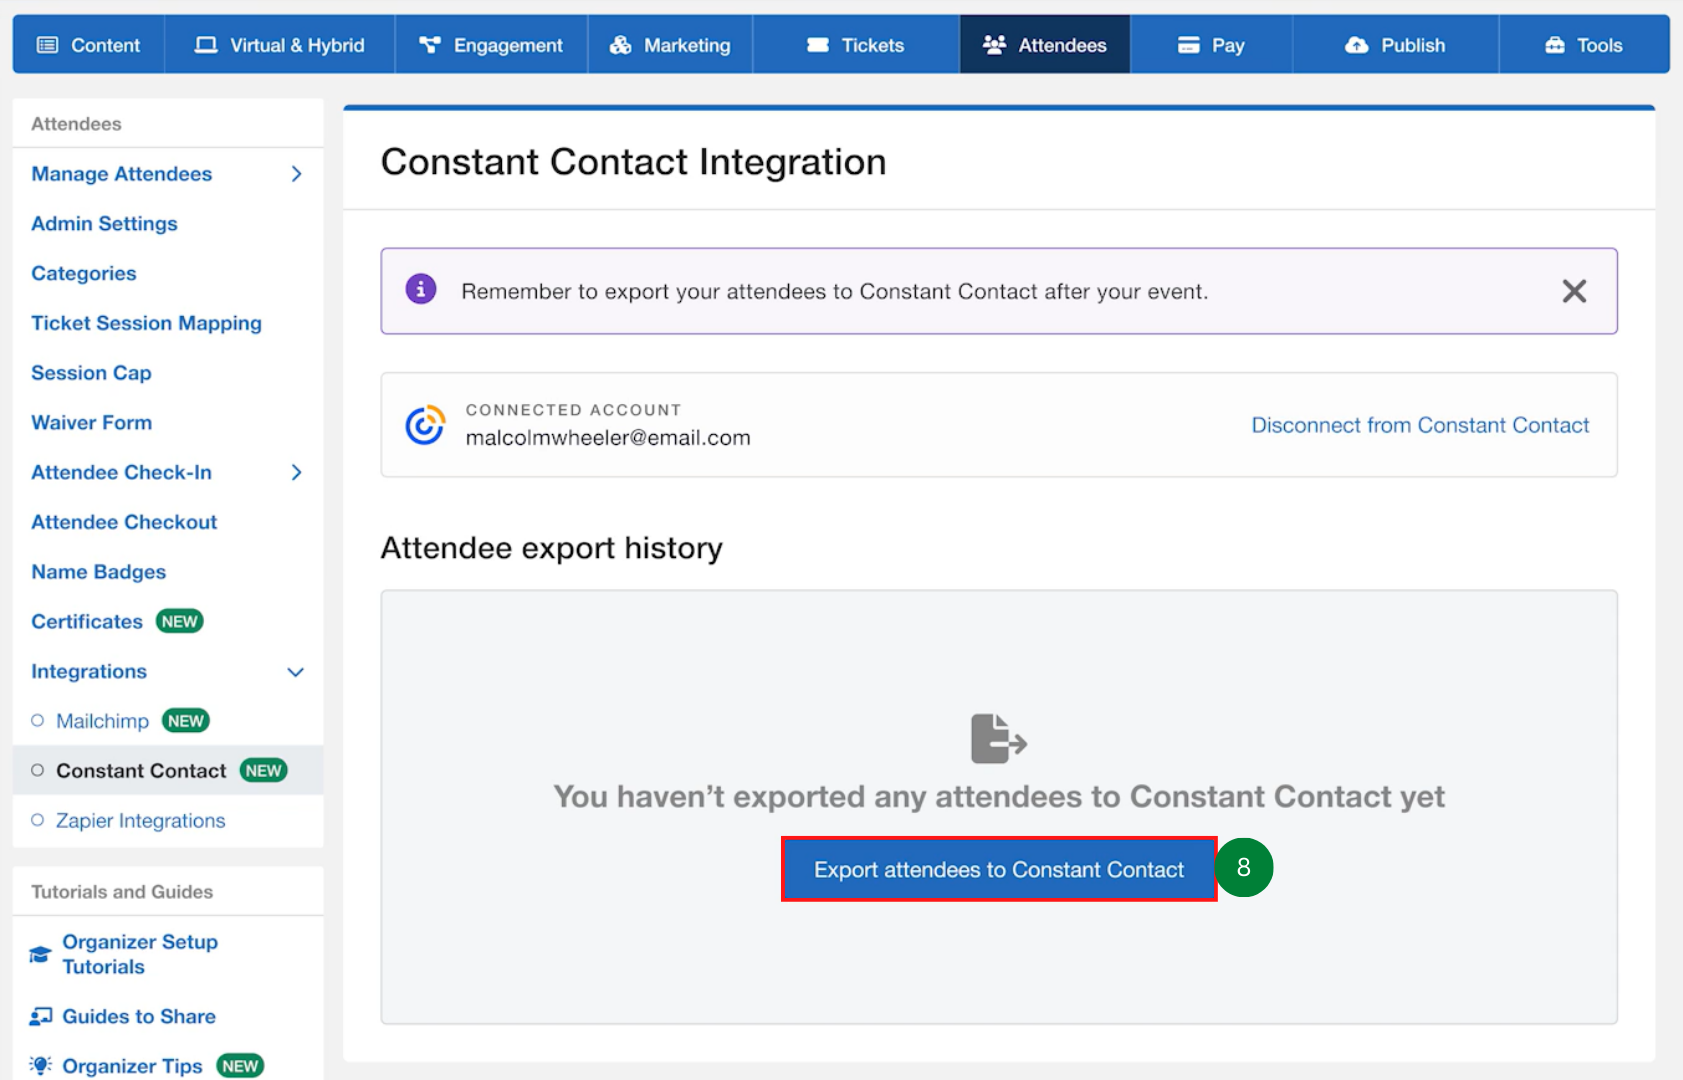Open Admin Settings

[104, 224]
